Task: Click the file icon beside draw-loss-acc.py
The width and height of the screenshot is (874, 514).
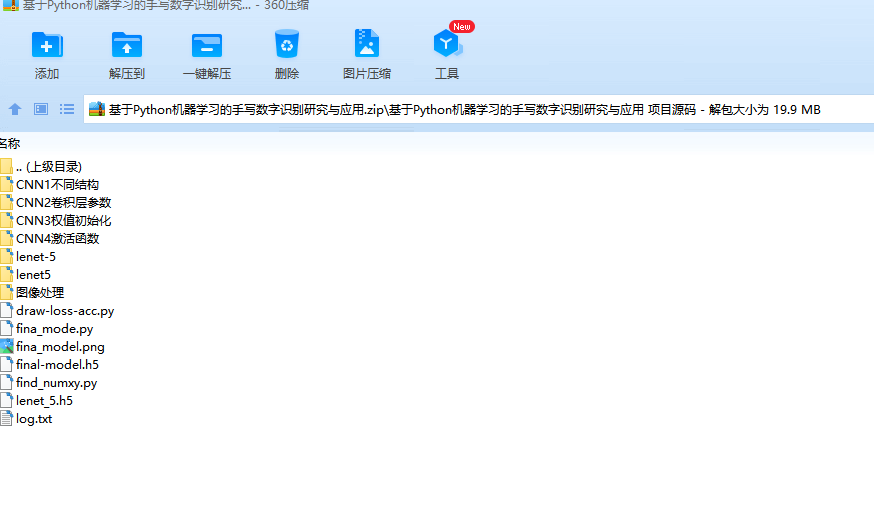Action: point(6,311)
